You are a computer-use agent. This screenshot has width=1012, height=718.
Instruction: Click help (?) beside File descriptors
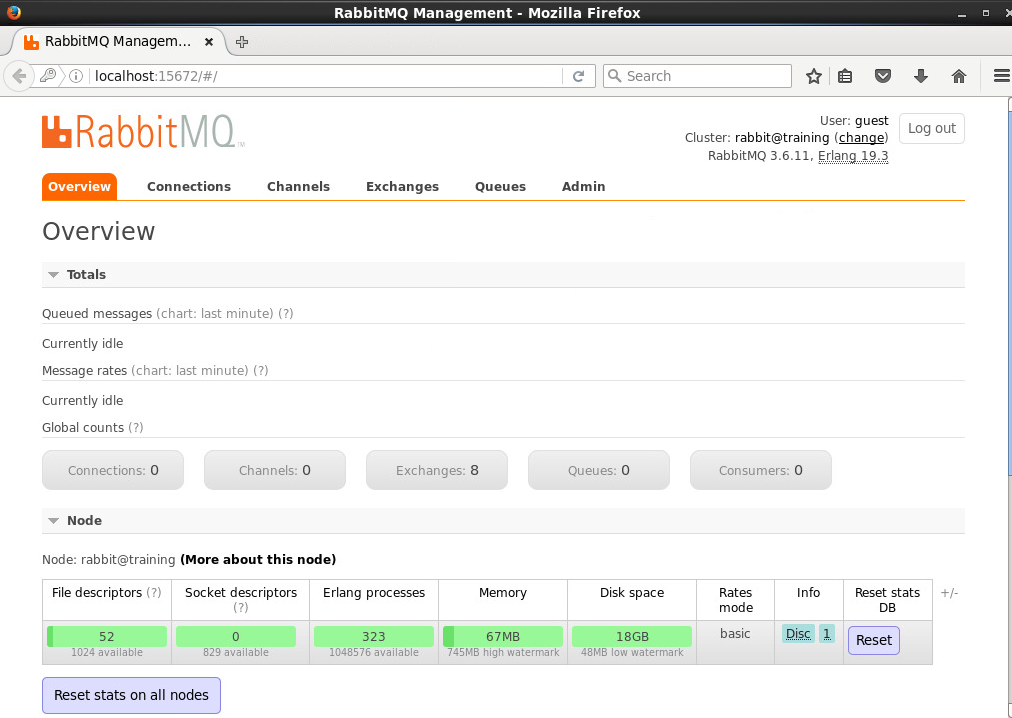[x=154, y=593]
